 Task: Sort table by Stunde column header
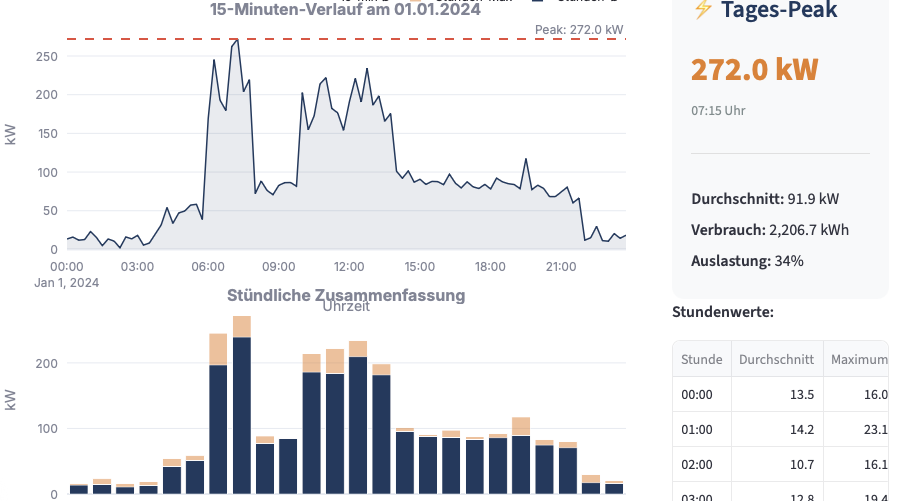701,359
